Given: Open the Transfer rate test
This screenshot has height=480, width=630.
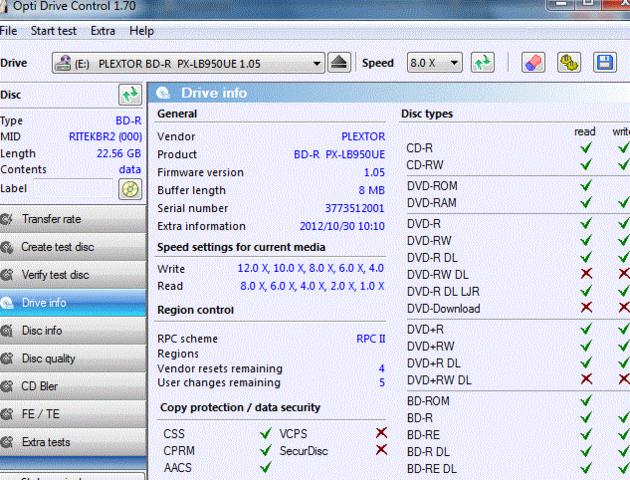Looking at the screenshot, I should click(x=73, y=219).
